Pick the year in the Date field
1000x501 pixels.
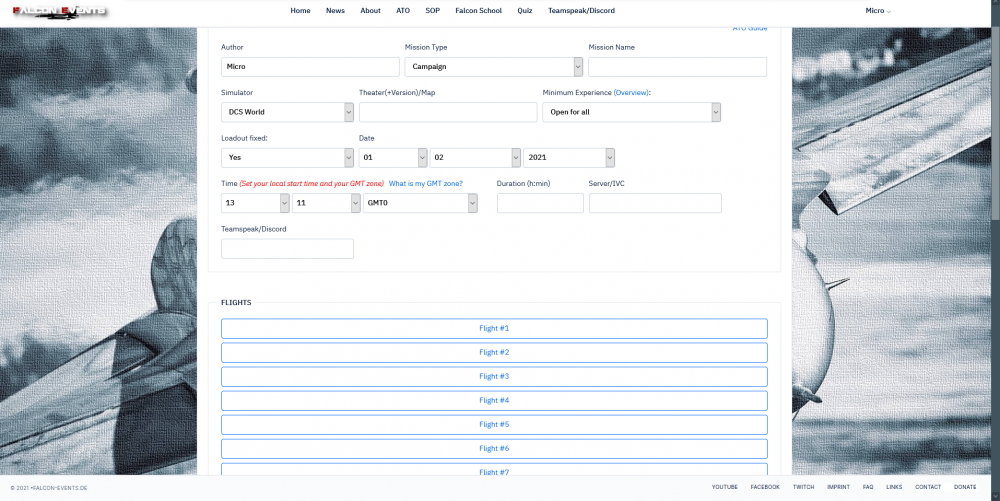pos(566,158)
